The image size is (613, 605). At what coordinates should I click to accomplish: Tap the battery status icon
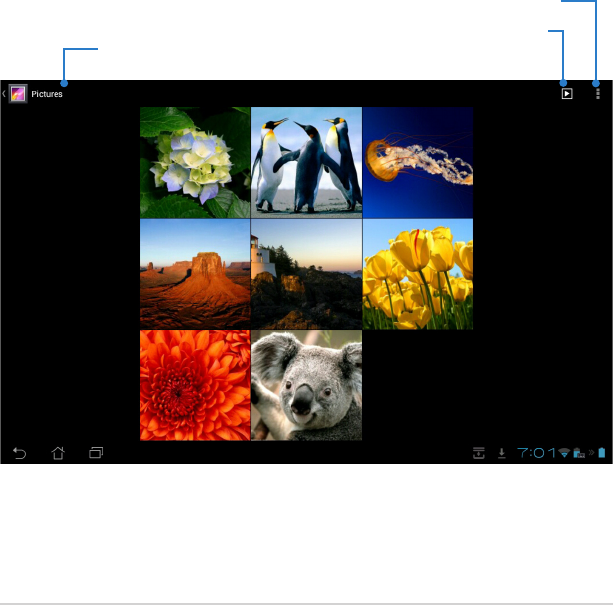601,453
